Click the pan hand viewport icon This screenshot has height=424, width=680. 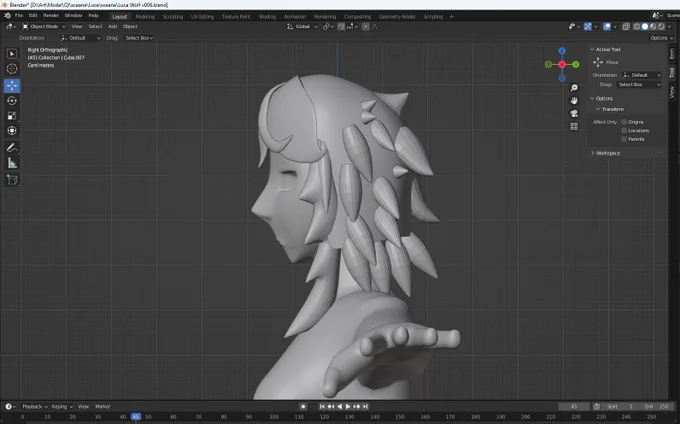pyautogui.click(x=574, y=101)
